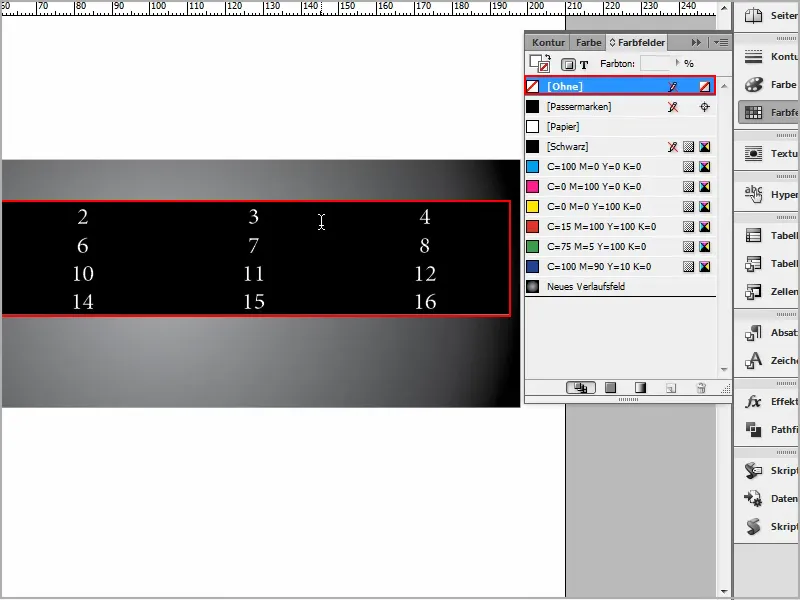
Task: Open the Farbfelder panel flyout menu
Action: click(x=724, y=42)
